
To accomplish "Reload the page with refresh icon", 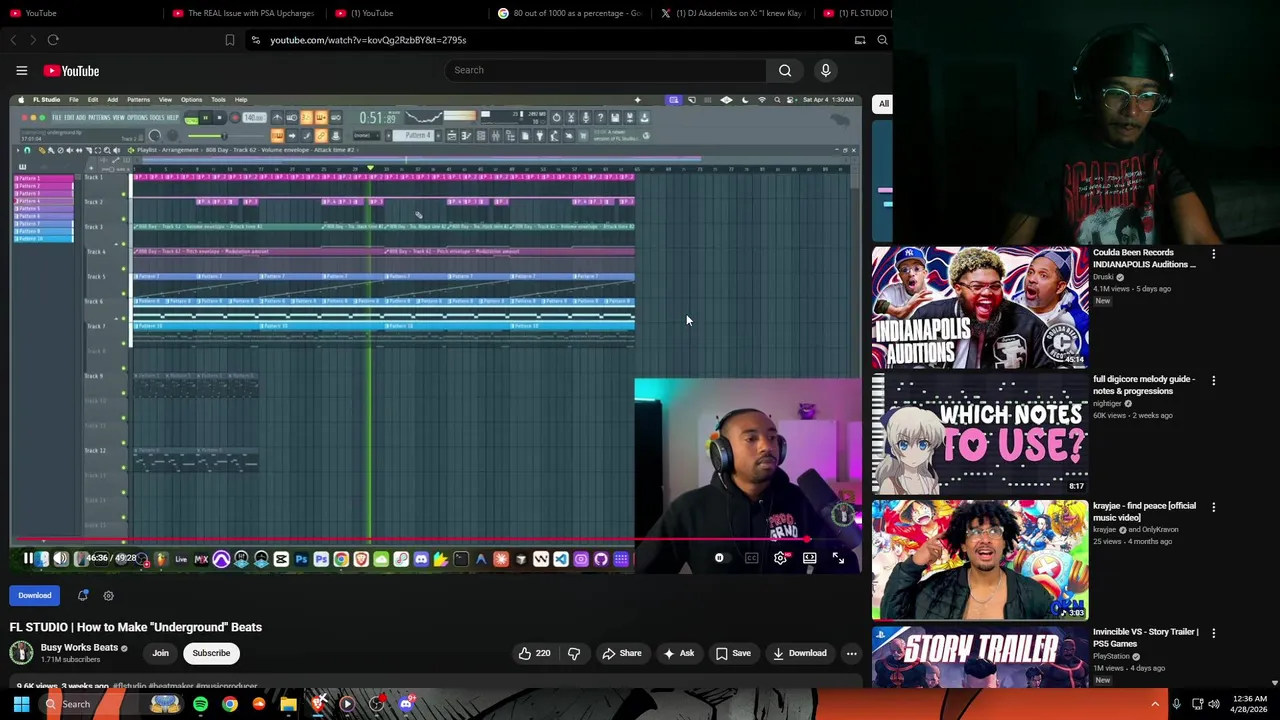I will (x=53, y=40).
